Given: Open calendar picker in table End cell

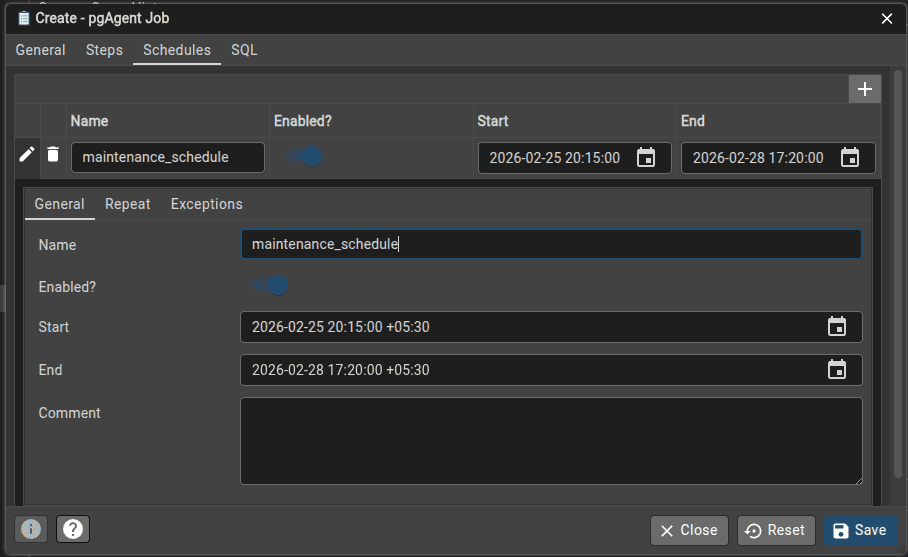Looking at the screenshot, I should pyautogui.click(x=850, y=157).
